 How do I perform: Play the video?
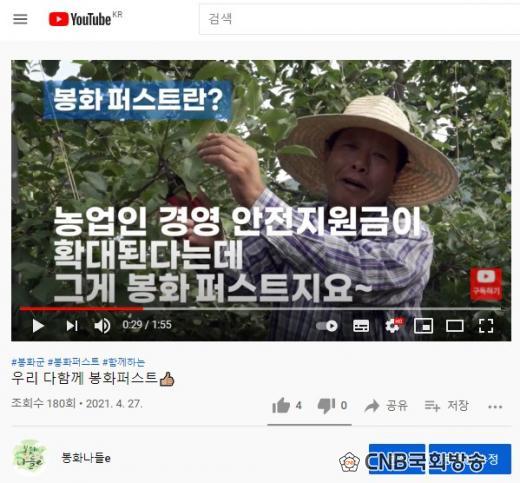click(38, 326)
